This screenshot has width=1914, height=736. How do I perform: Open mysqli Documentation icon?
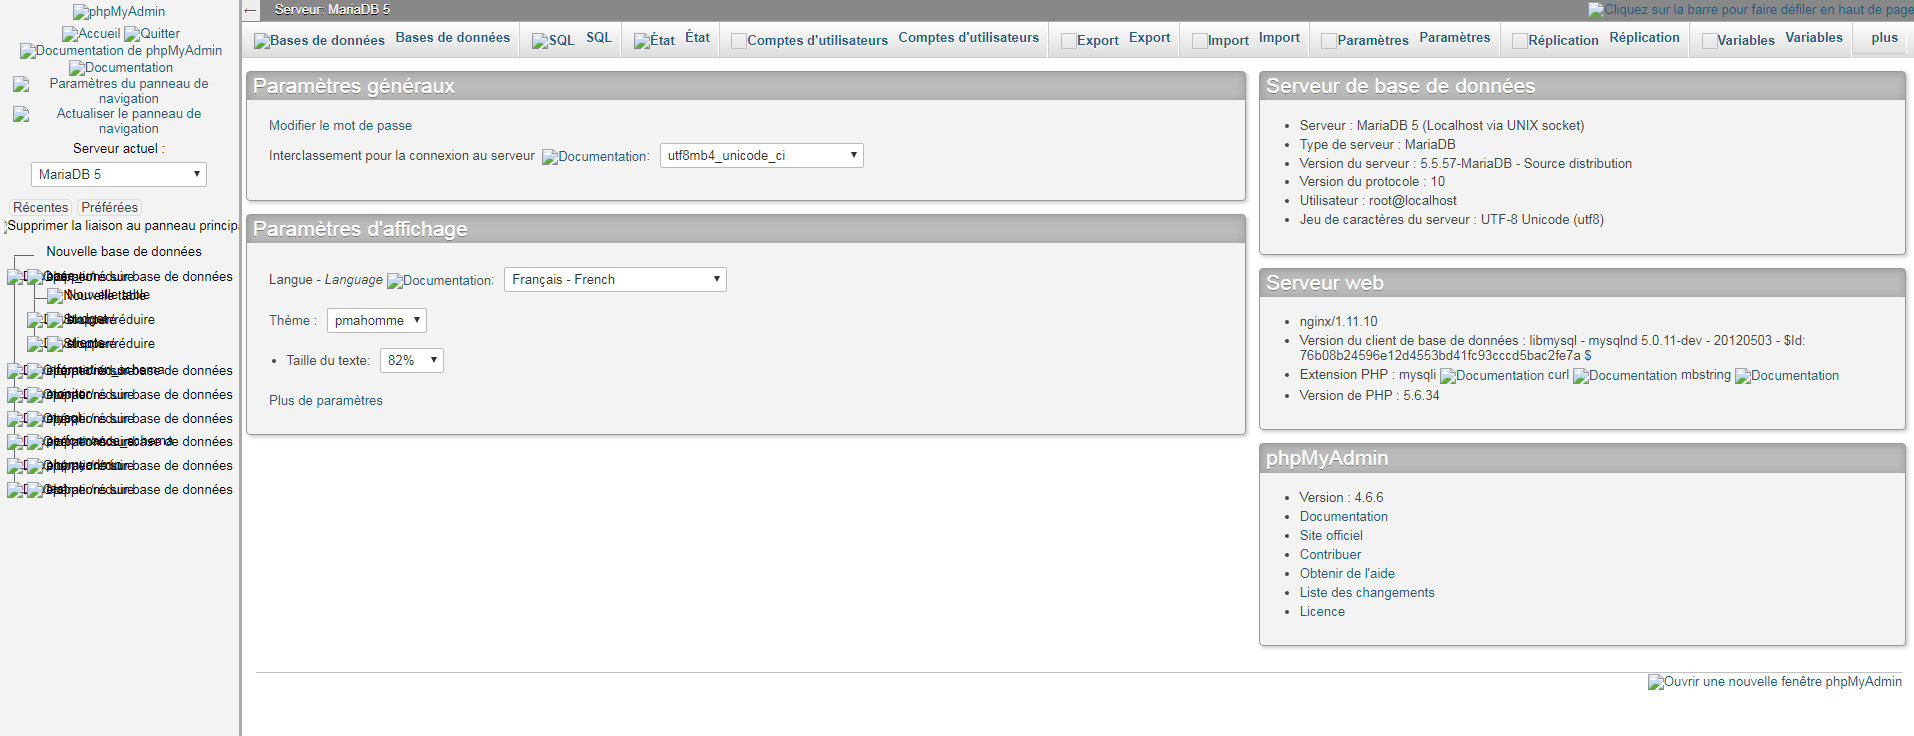(1492, 376)
